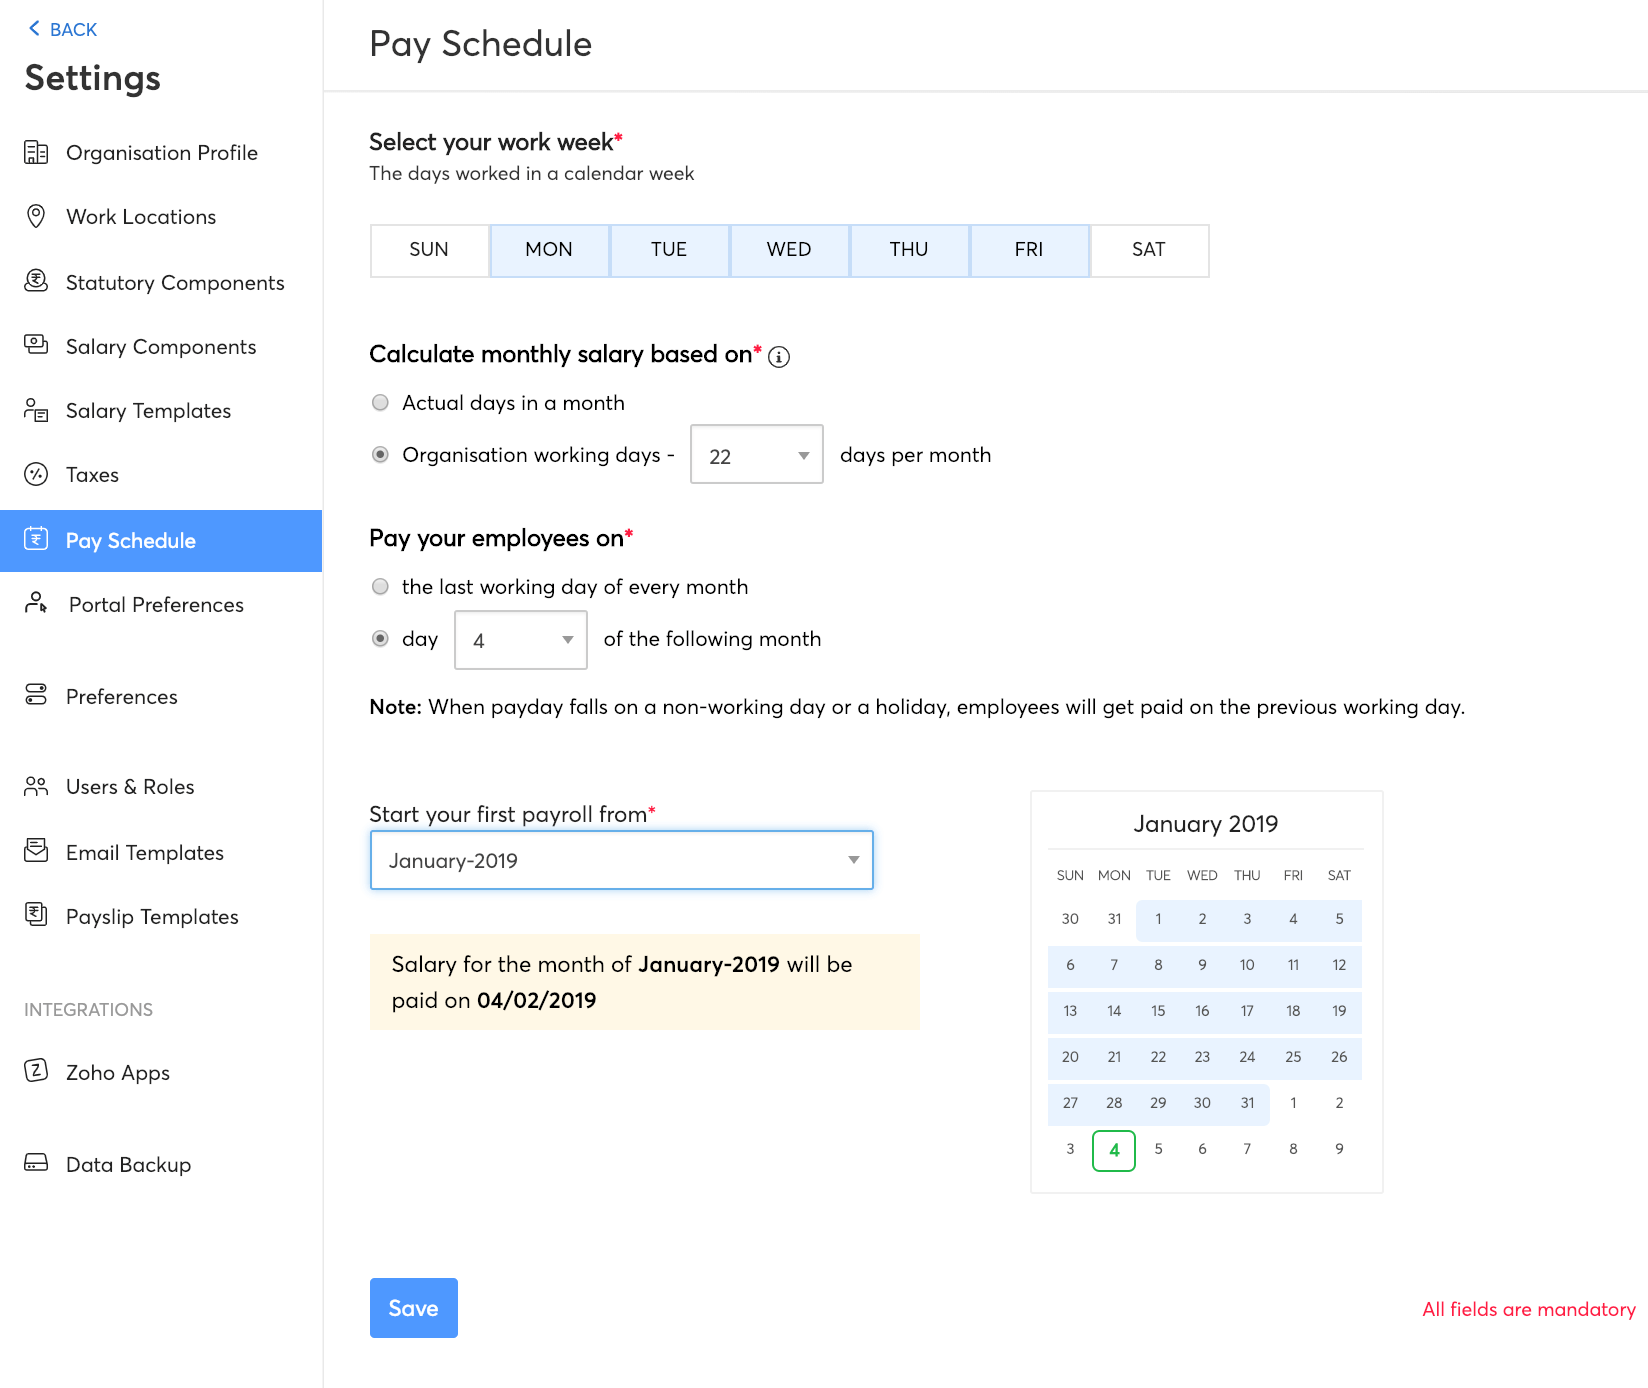Click the Zoho Apps icon
The image size is (1648, 1388).
point(36,1071)
